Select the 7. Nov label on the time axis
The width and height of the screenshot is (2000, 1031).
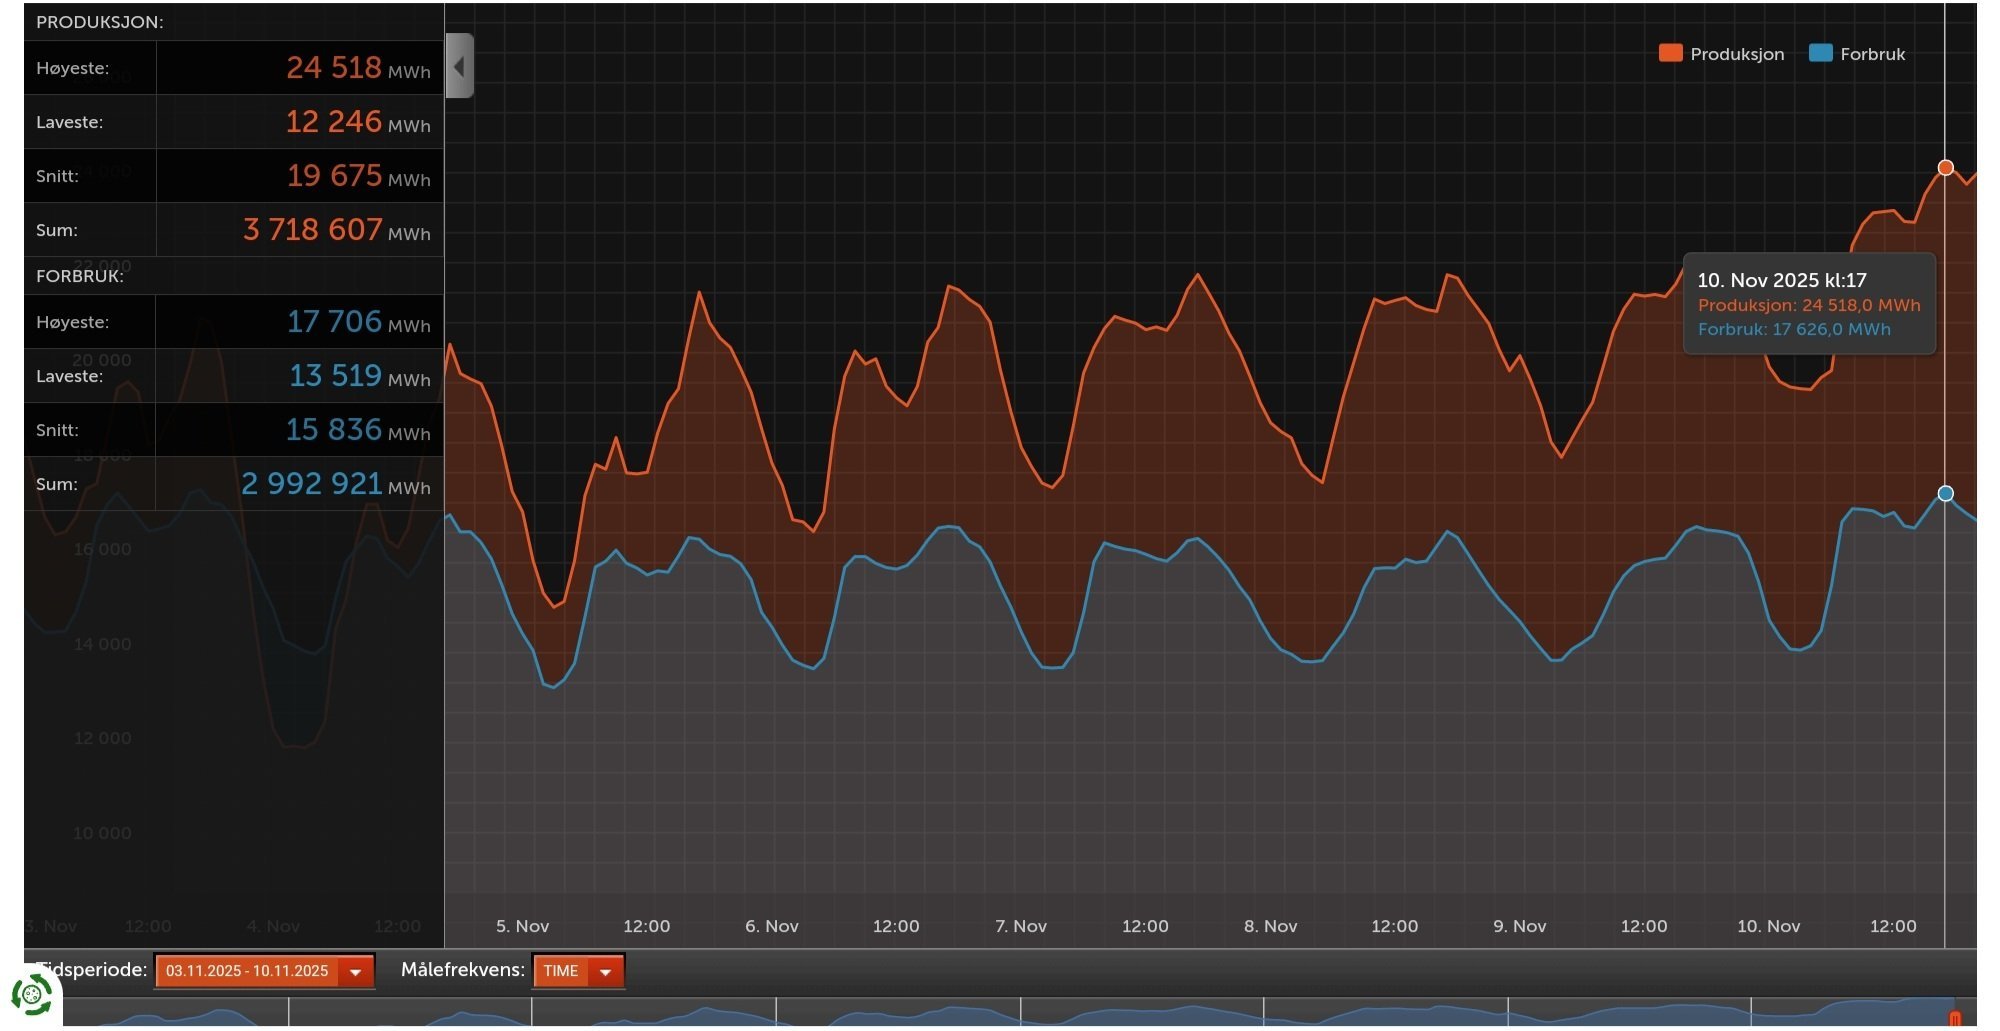tap(1020, 926)
